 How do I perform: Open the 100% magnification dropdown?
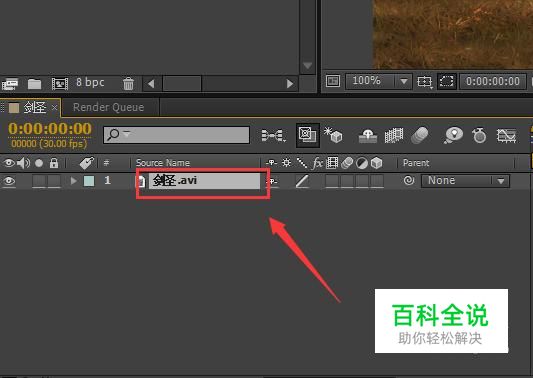(378, 81)
